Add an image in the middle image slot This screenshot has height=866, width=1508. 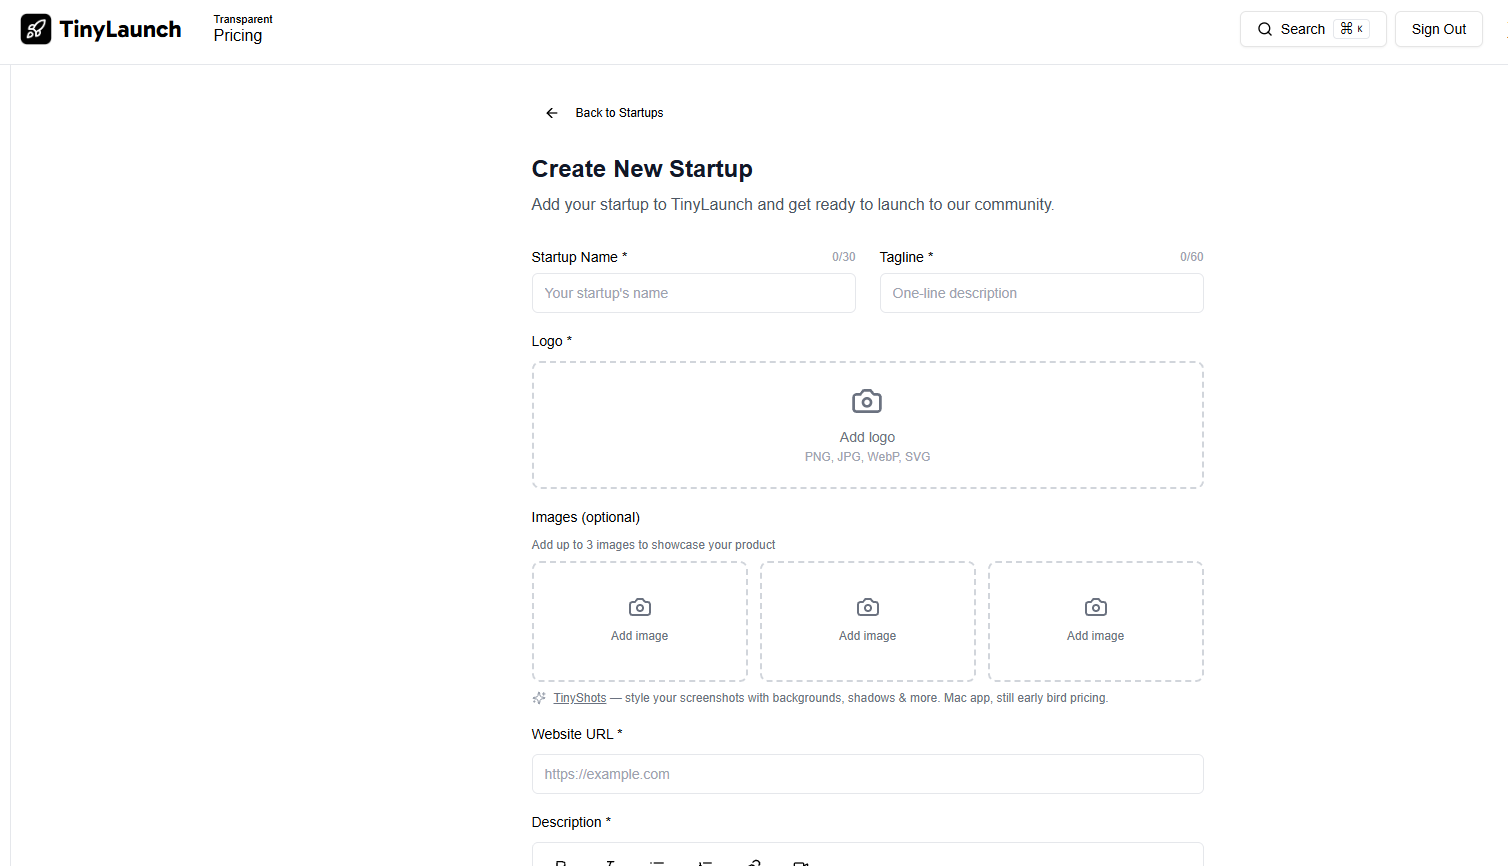868,621
